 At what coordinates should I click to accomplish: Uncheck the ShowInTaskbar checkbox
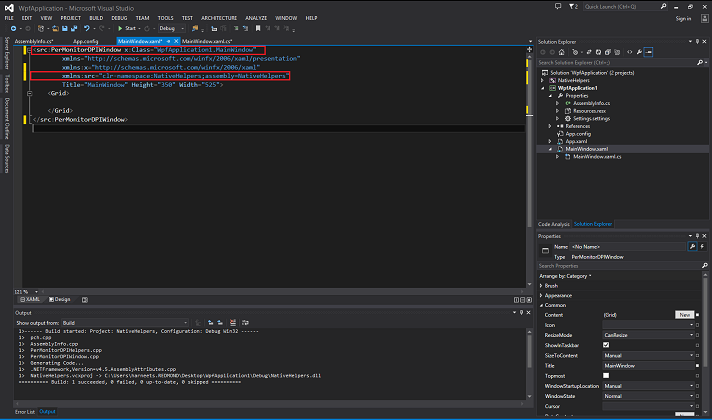pyautogui.click(x=606, y=345)
